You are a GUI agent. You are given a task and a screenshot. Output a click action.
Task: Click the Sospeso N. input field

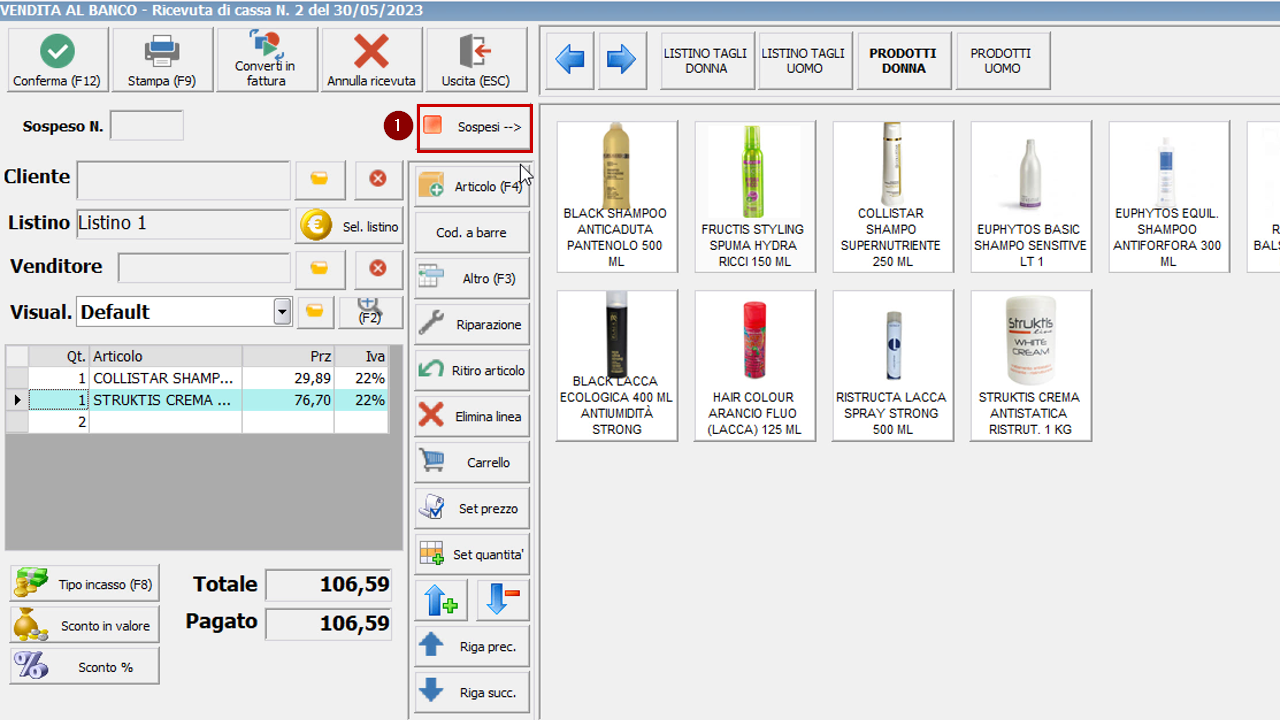click(x=147, y=126)
